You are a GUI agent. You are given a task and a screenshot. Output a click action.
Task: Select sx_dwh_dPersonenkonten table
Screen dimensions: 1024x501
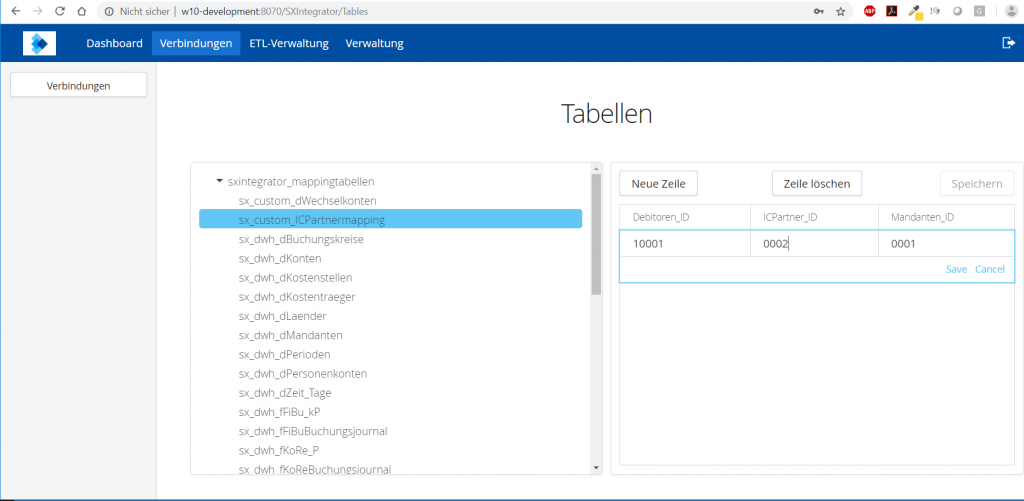[x=303, y=374]
